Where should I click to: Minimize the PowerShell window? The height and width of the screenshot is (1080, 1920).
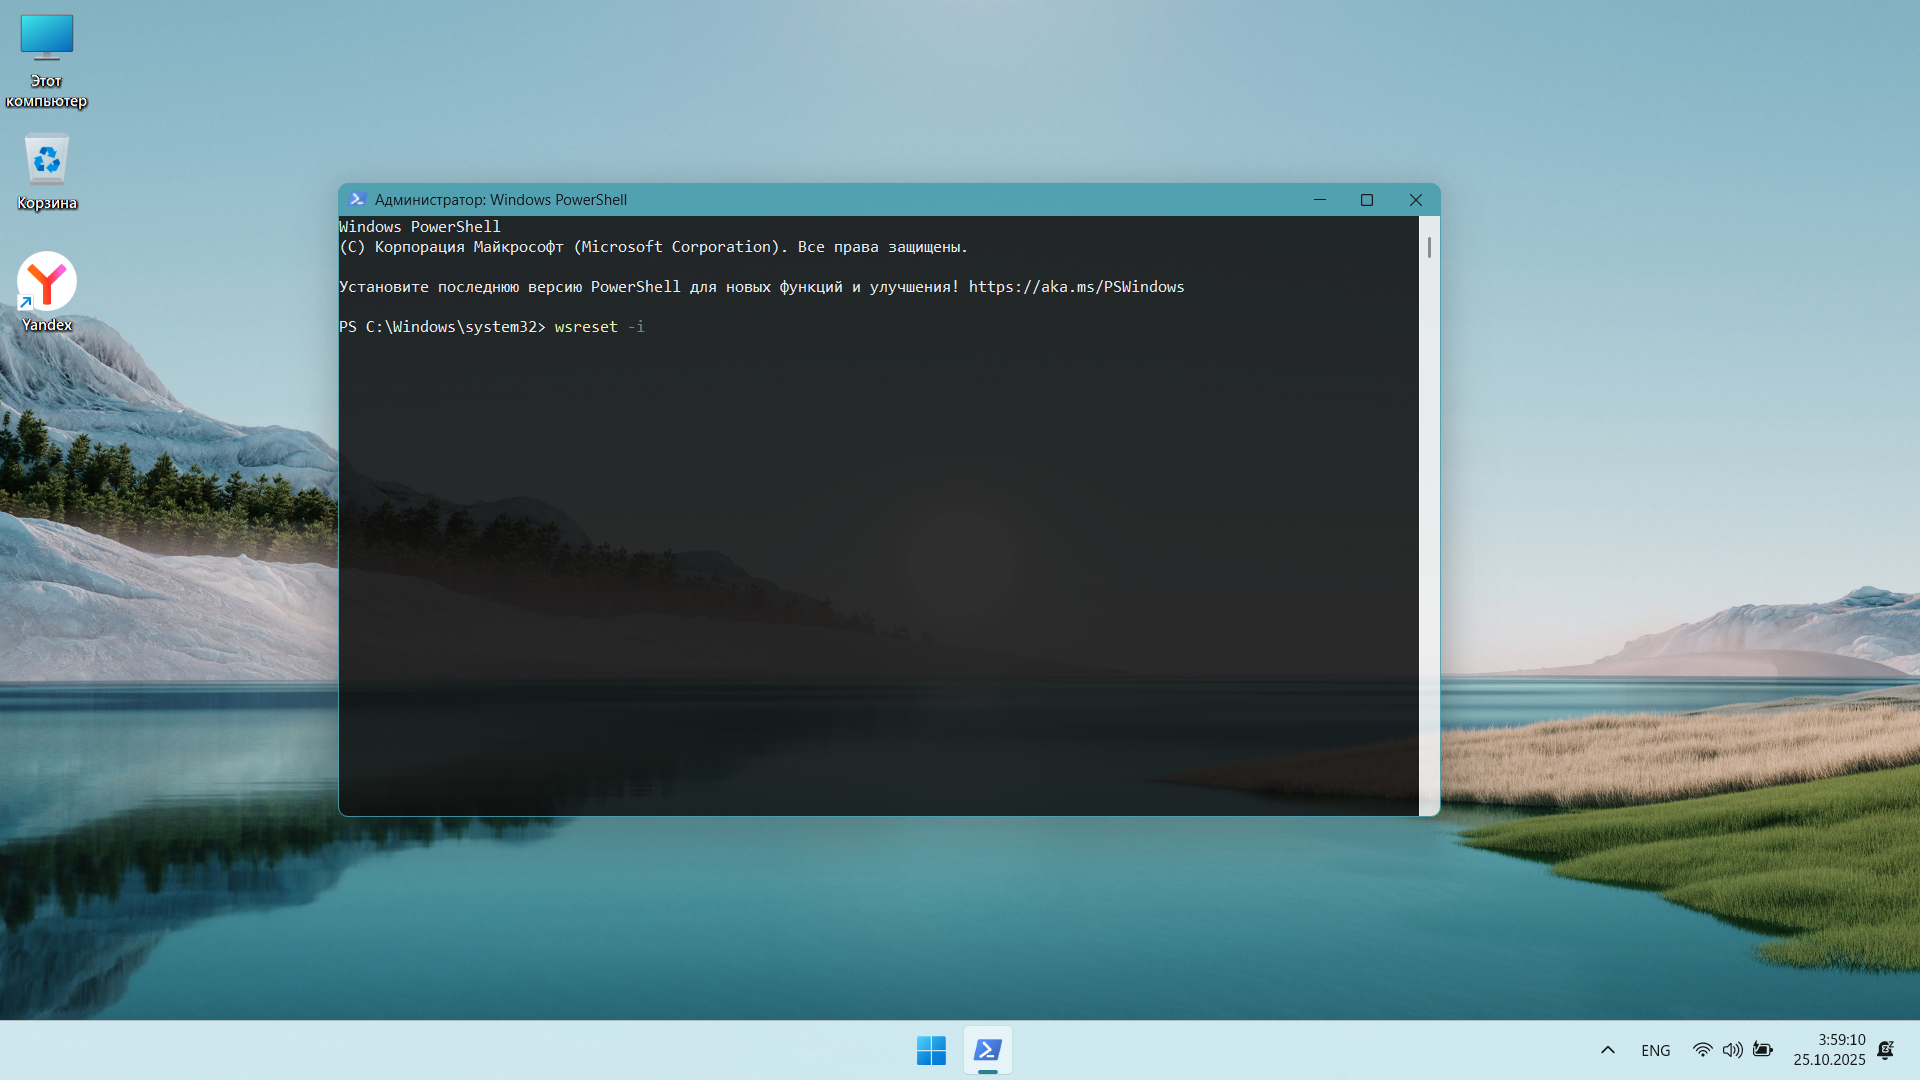[x=1320, y=200]
